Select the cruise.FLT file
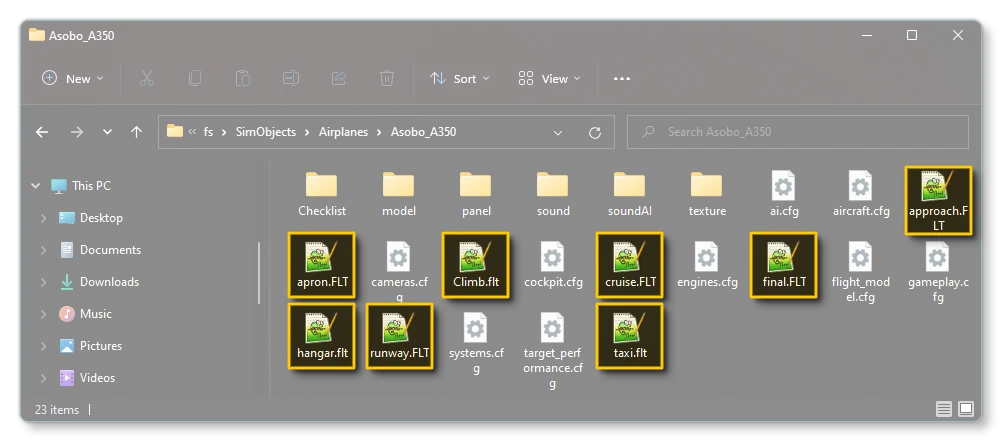This screenshot has width=1002, height=442. tap(629, 264)
